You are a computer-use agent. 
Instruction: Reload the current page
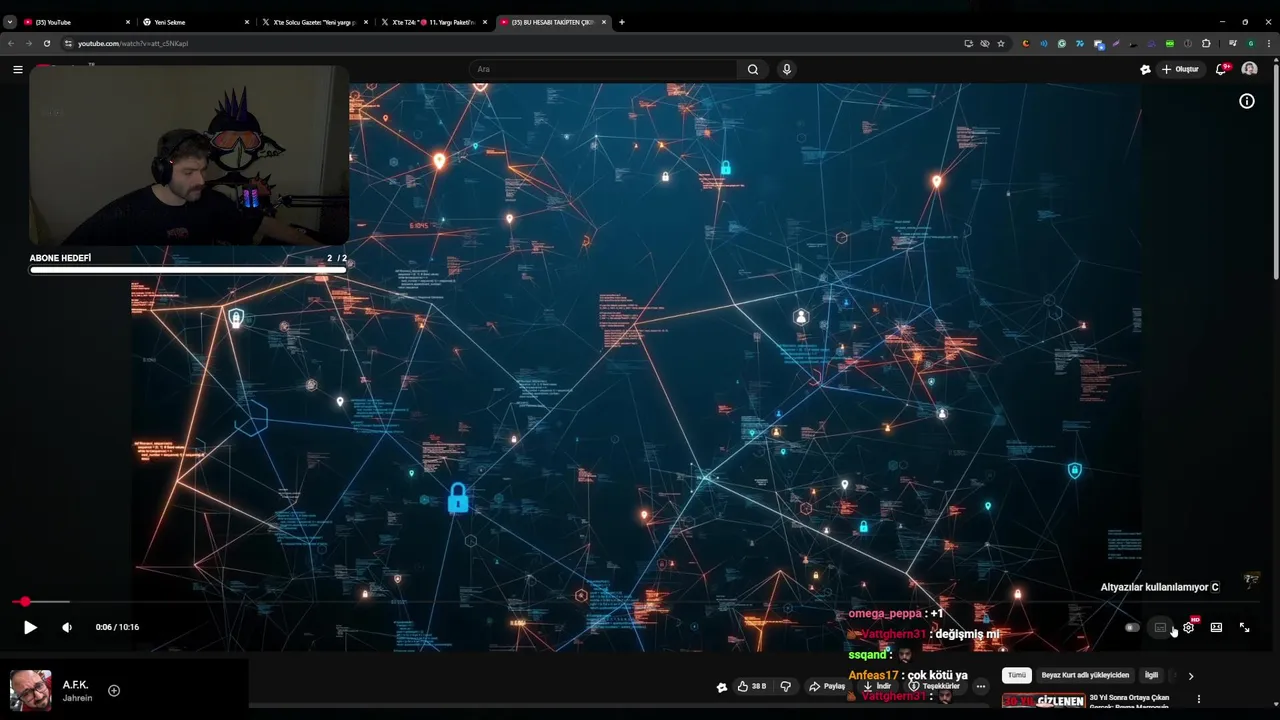(x=46, y=43)
